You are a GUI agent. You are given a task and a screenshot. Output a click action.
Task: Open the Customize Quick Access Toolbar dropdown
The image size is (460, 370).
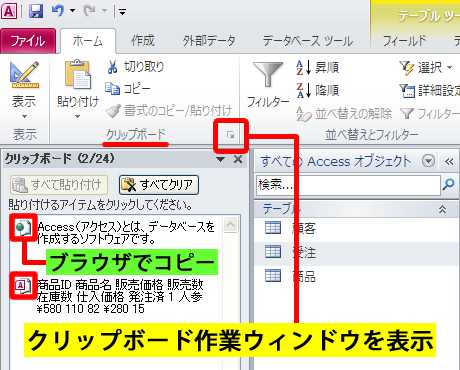pyautogui.click(x=122, y=12)
